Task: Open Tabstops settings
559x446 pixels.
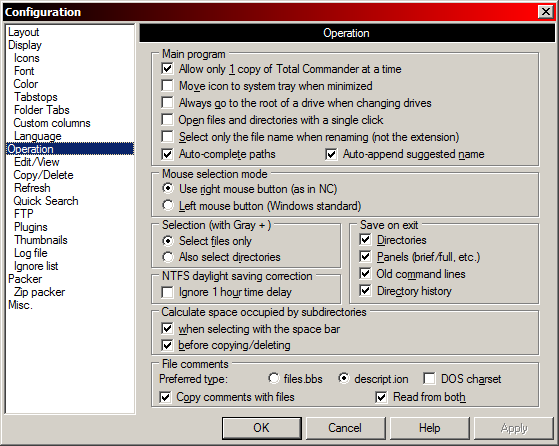Action: coord(36,97)
